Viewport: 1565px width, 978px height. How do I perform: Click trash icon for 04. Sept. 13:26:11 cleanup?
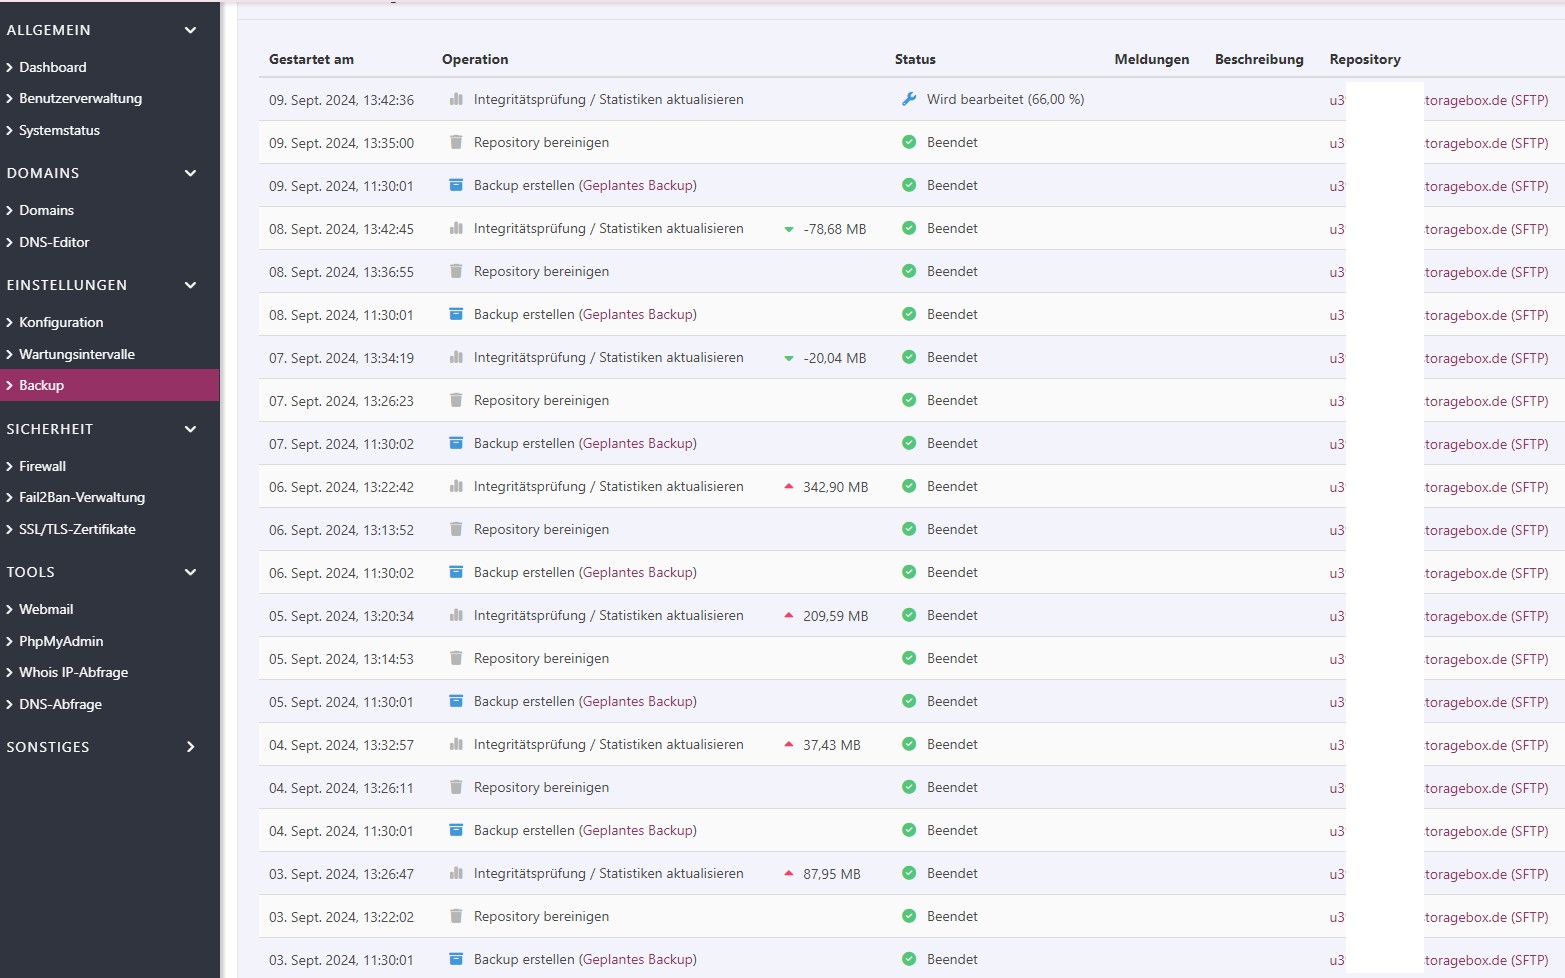click(456, 787)
